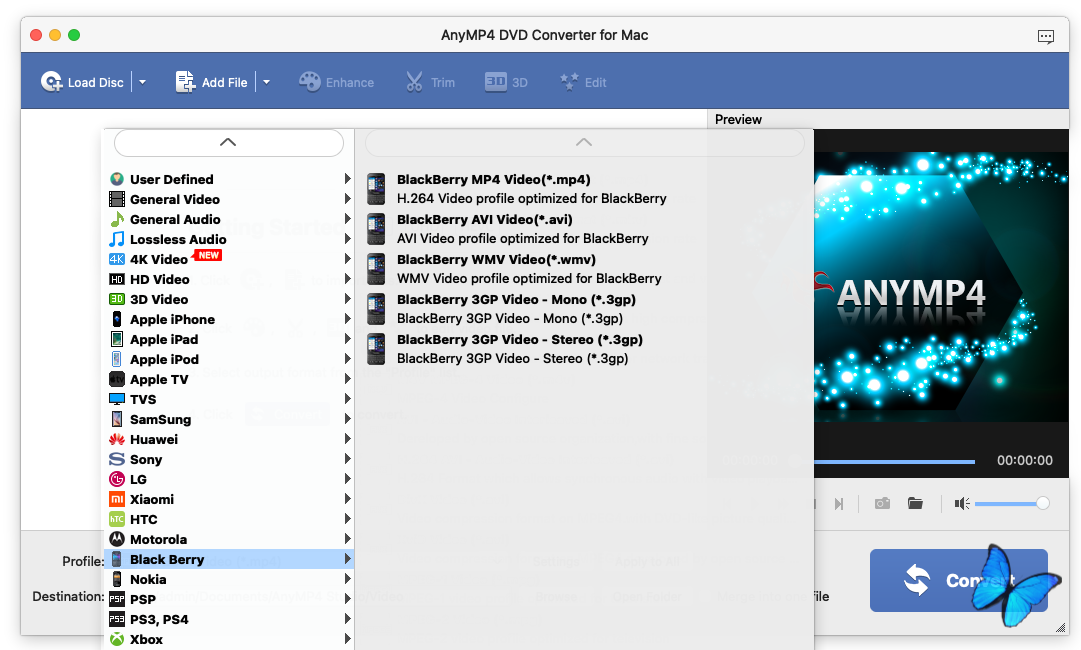Image resolution: width=1081 pixels, height=650 pixels.
Task: Select Apple iPhone category
Action: 172,319
